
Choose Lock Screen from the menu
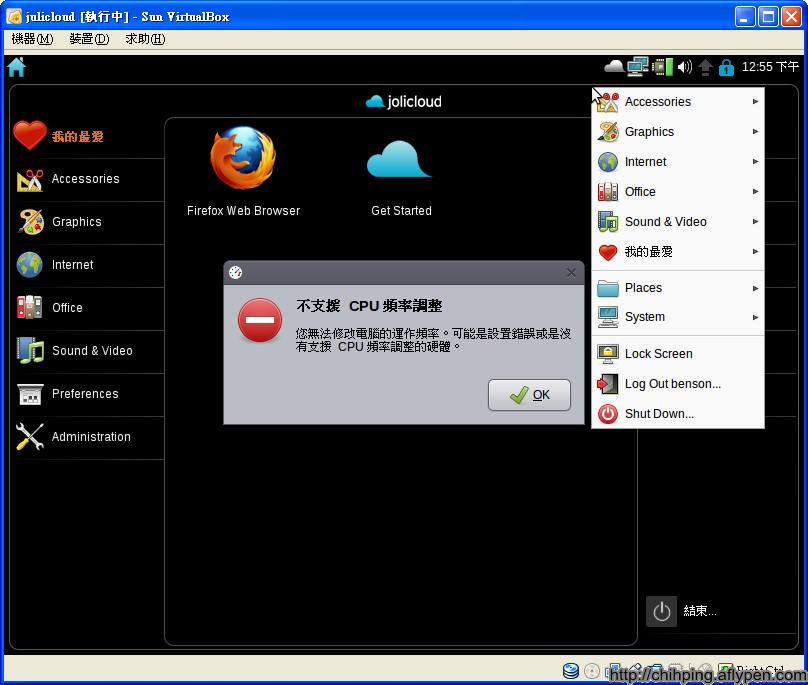(x=678, y=354)
